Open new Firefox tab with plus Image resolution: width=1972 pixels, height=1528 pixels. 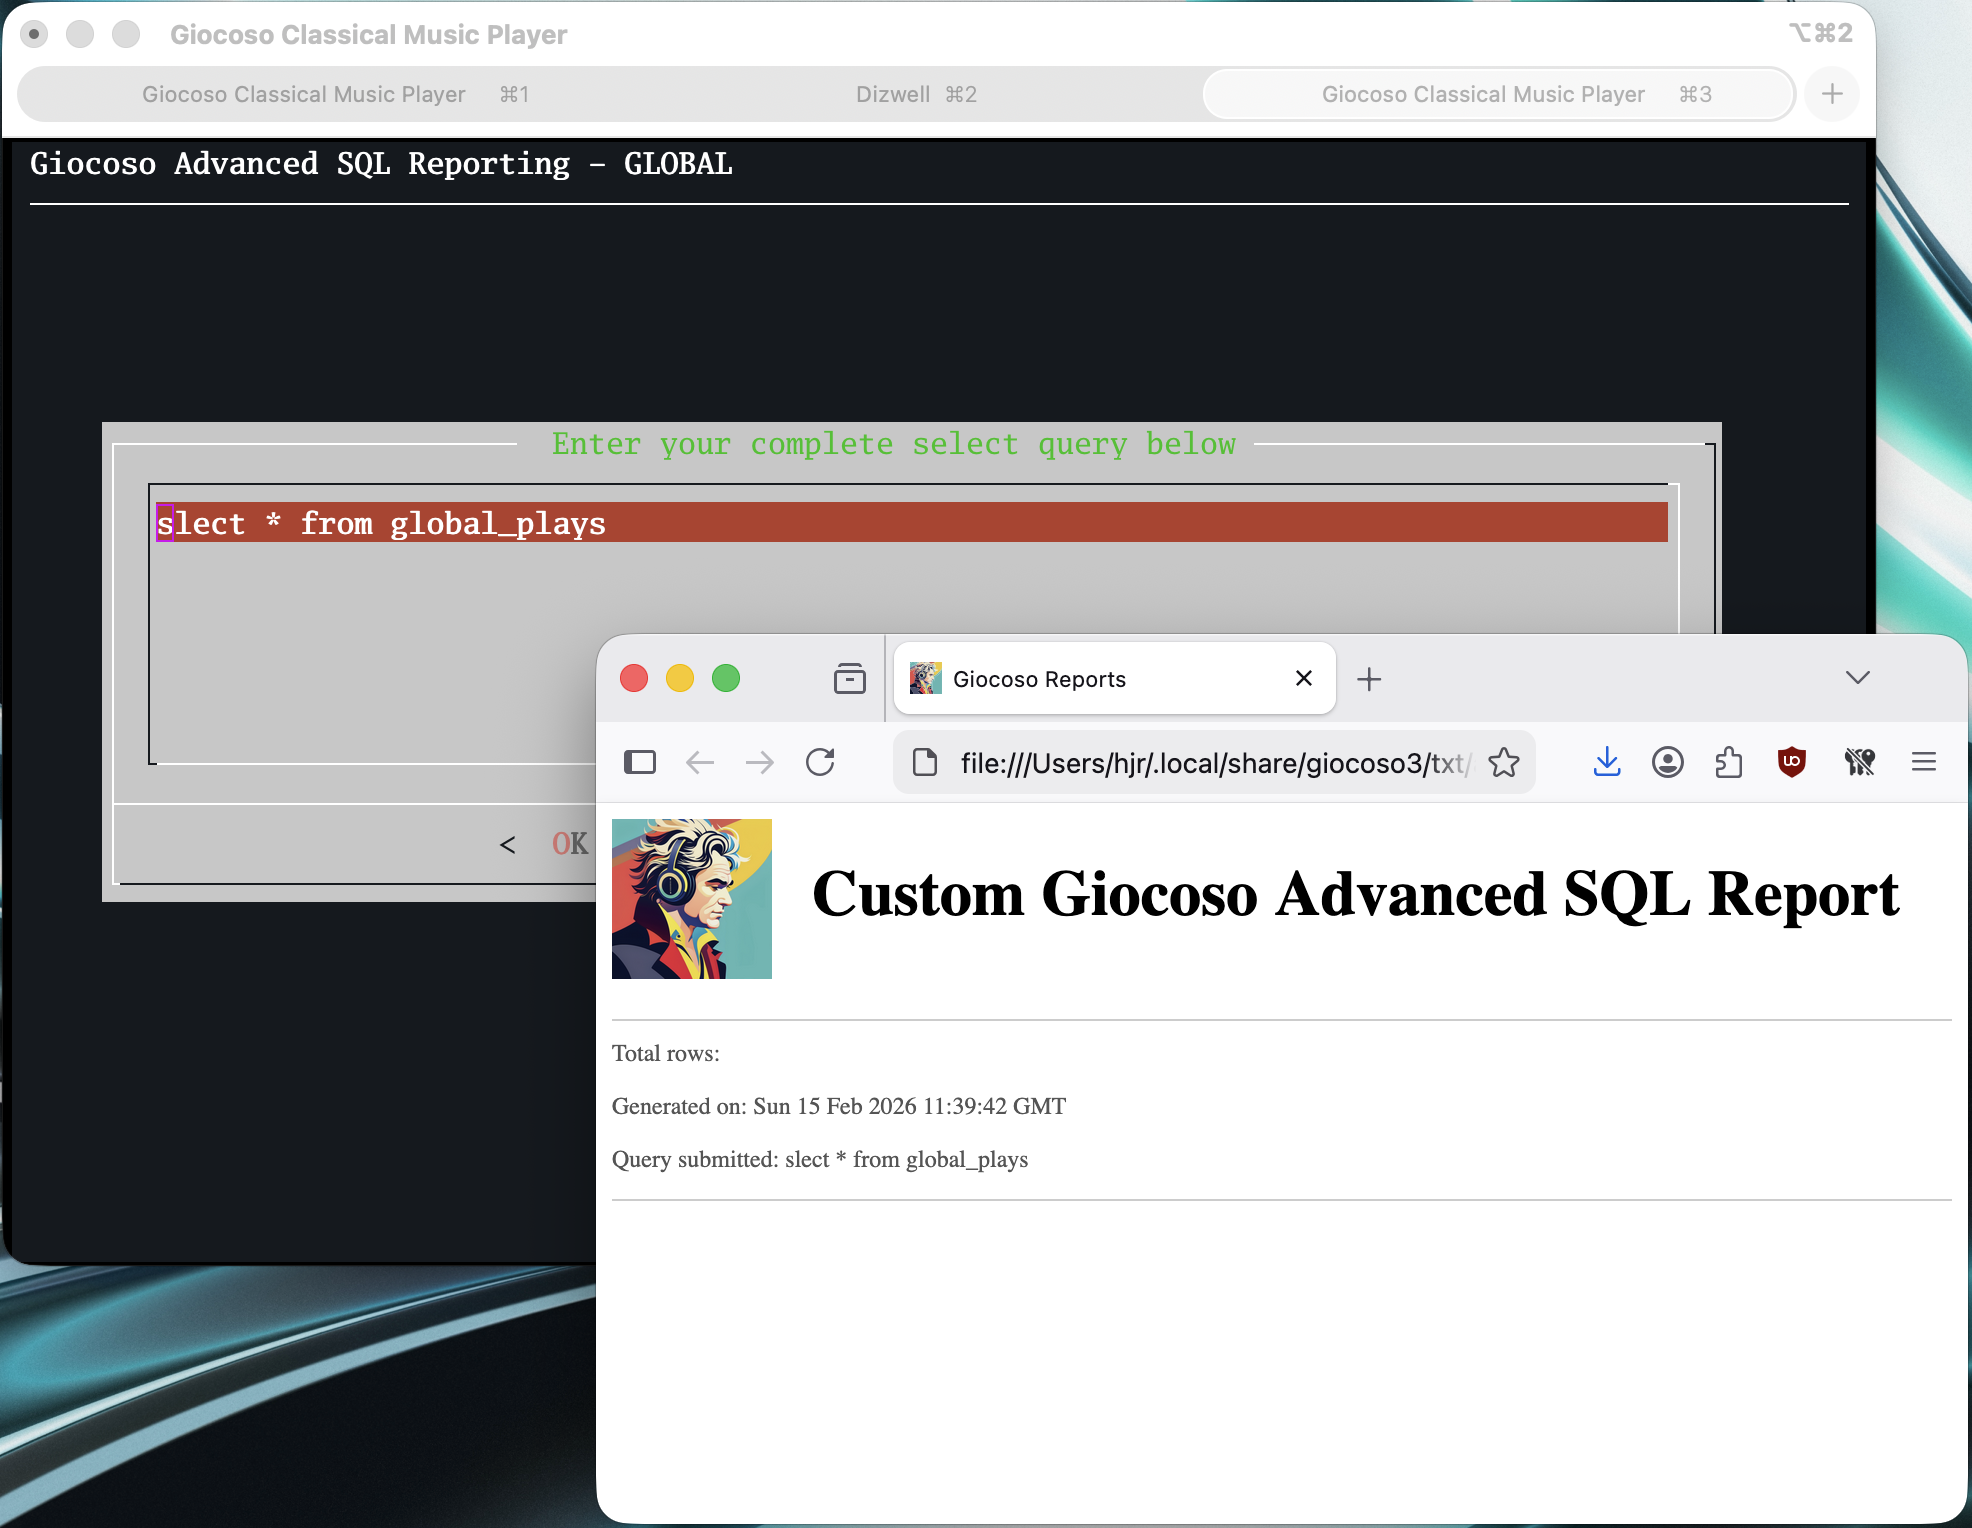pyautogui.click(x=1368, y=679)
